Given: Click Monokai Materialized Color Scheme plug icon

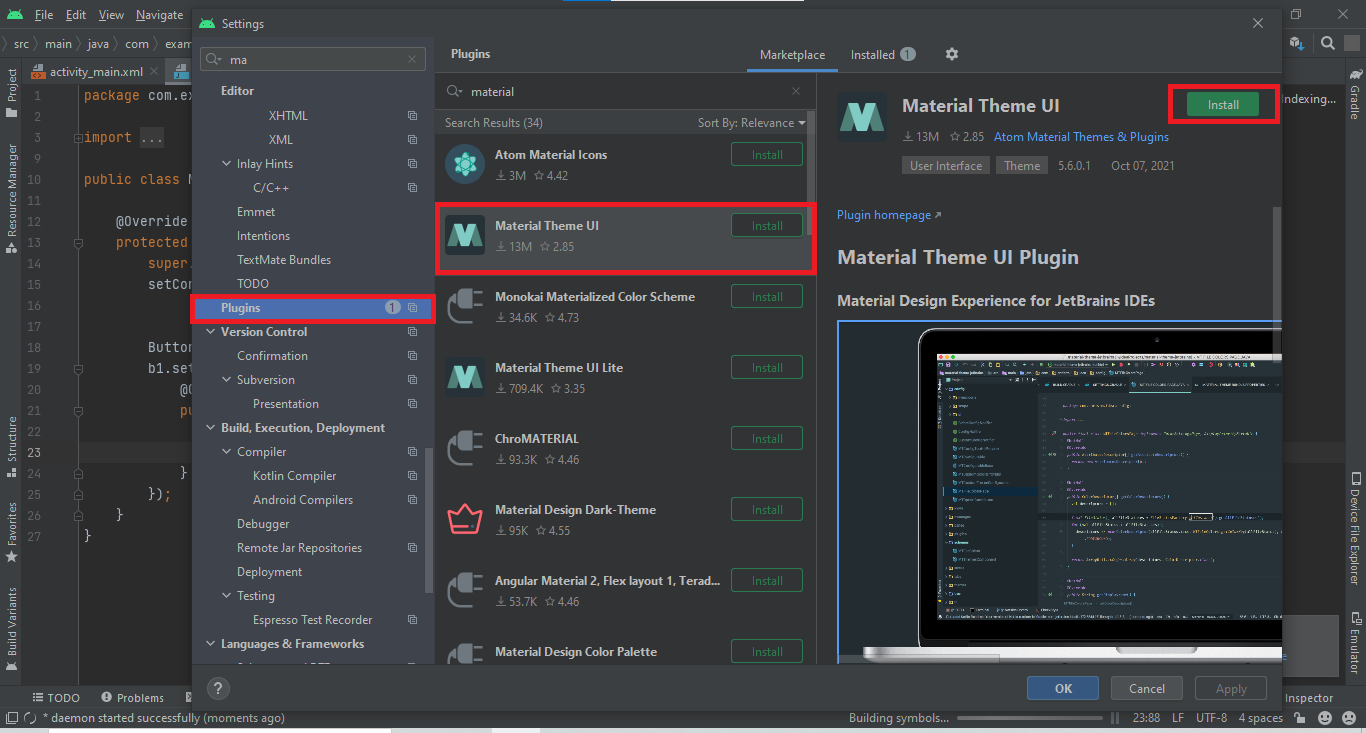Looking at the screenshot, I should click(x=465, y=307).
